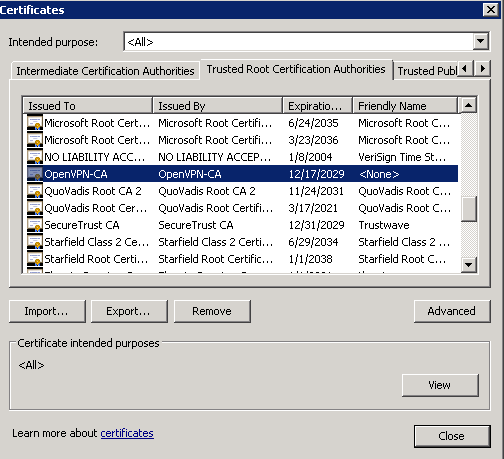Click expiration date 1/1/2038
The image size is (504, 459).
(310, 259)
